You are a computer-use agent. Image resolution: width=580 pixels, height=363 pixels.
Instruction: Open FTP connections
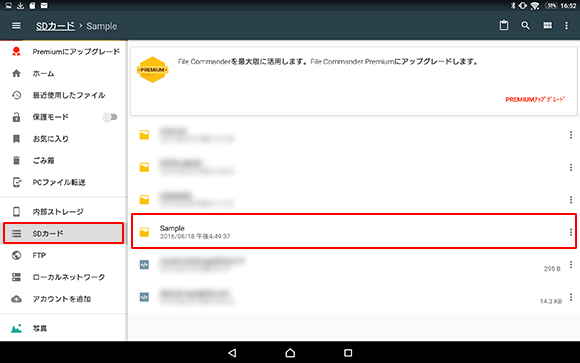point(64,255)
